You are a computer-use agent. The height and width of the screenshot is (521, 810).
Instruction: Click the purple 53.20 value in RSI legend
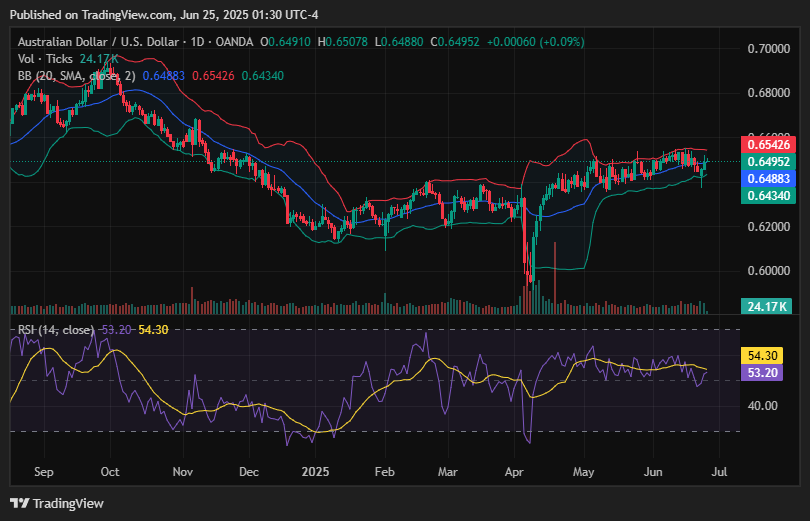tap(117, 329)
